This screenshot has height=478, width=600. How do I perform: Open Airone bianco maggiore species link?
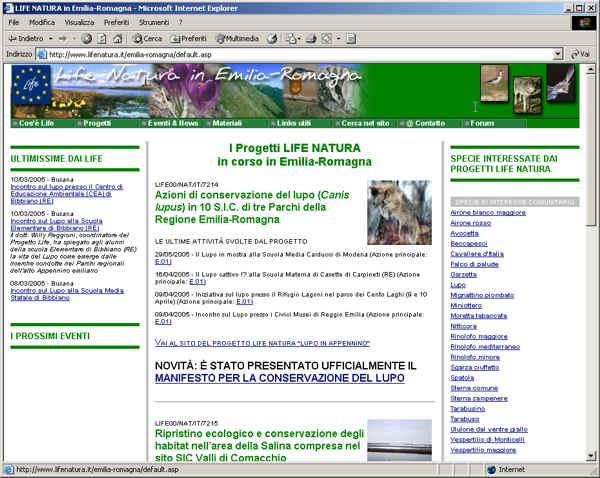click(x=488, y=212)
